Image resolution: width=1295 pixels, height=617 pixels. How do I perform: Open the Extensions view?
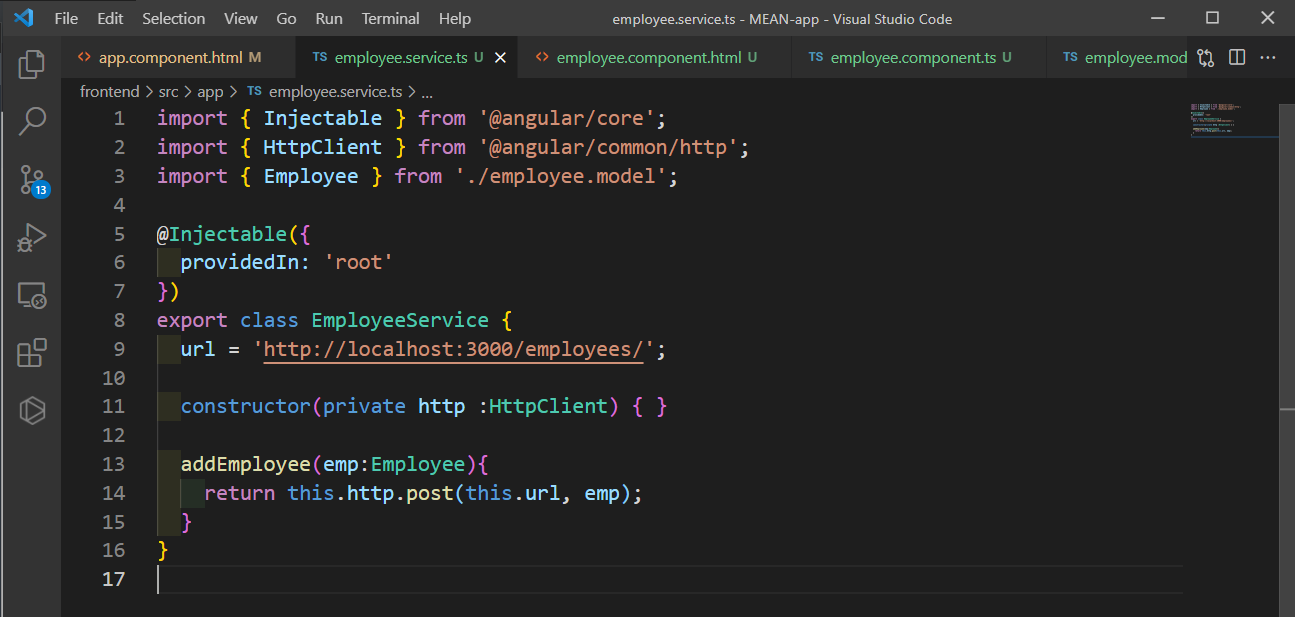(x=31, y=353)
